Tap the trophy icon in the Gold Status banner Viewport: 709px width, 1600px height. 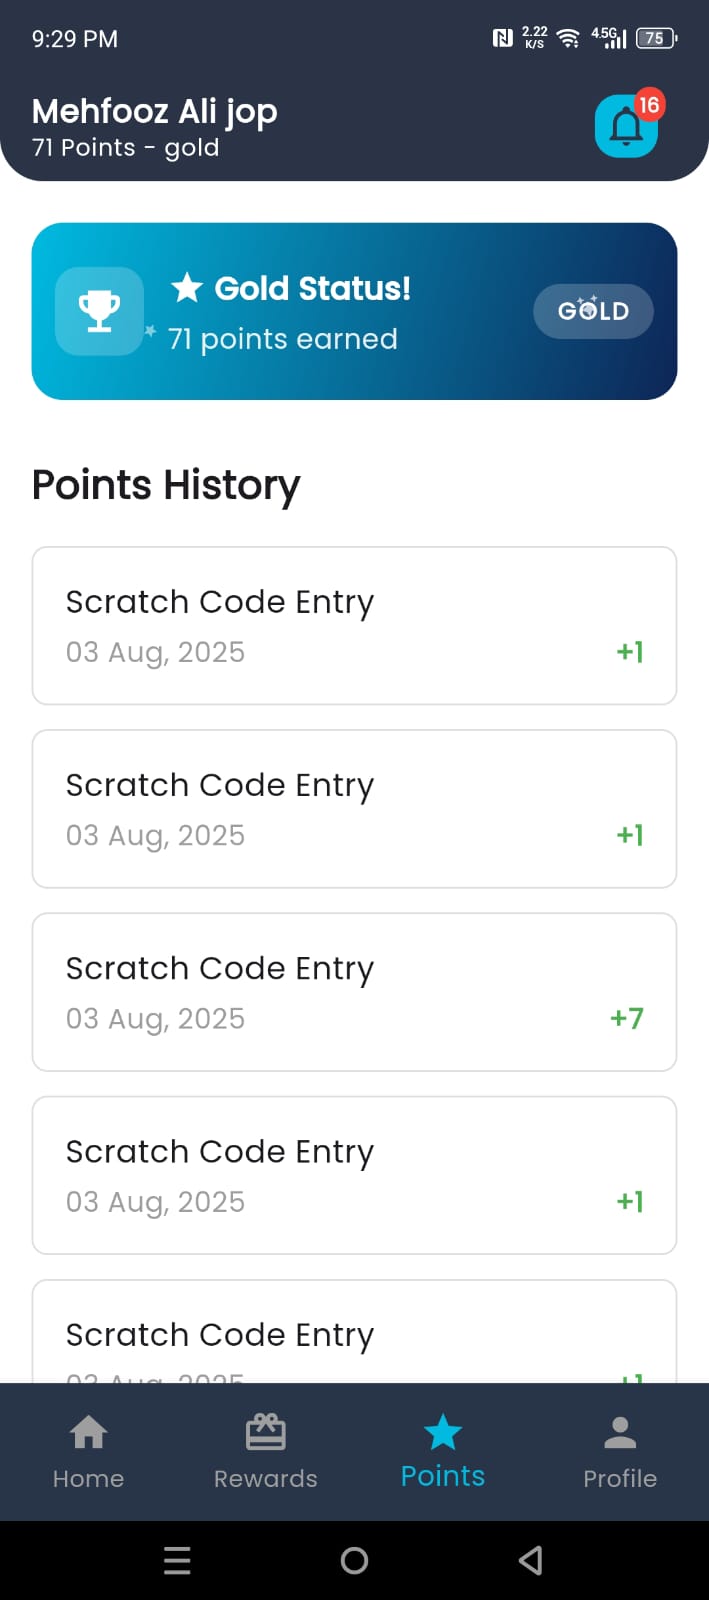point(99,311)
